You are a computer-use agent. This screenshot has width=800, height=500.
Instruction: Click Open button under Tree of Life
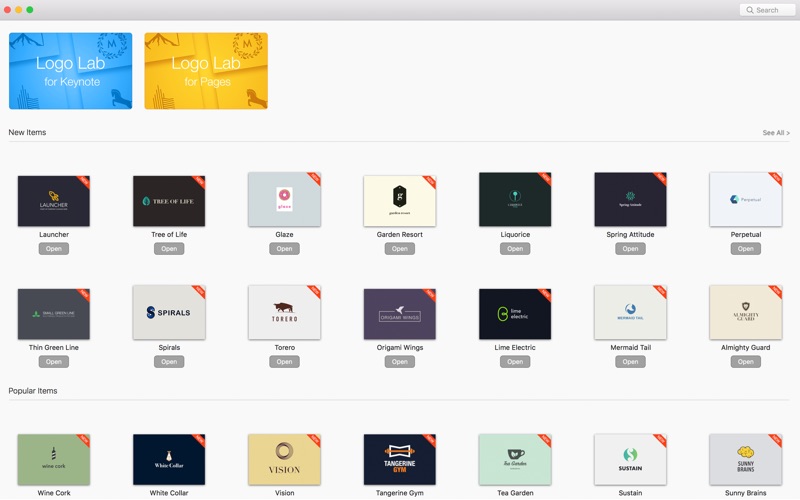pyautogui.click(x=169, y=249)
